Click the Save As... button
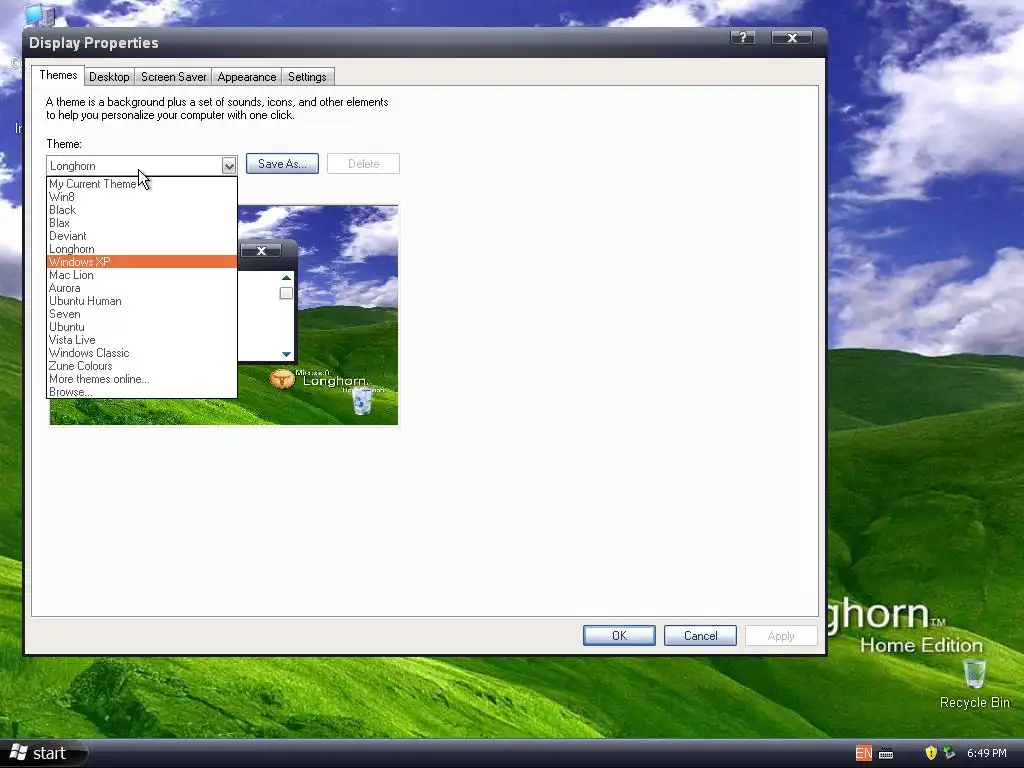Image resolution: width=1024 pixels, height=768 pixels. (282, 163)
